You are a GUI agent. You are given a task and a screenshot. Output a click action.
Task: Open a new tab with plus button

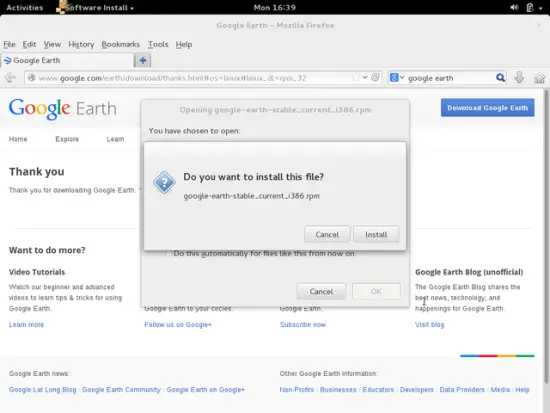pos(142,60)
